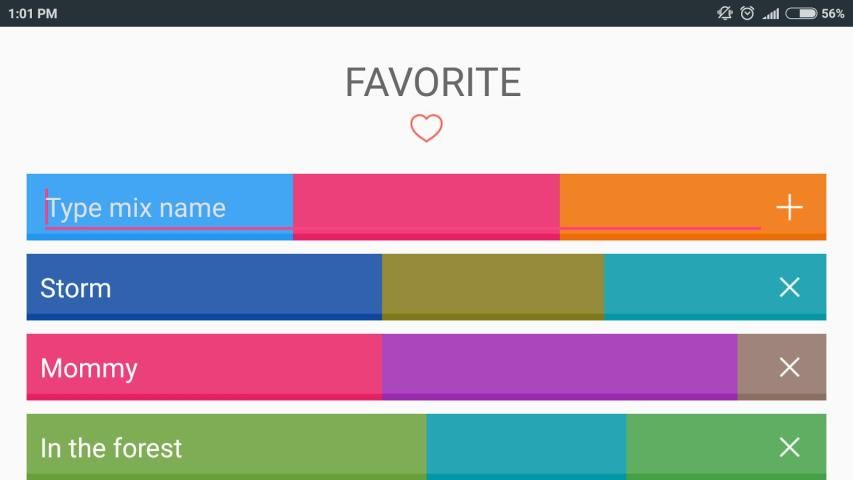This screenshot has width=853, height=480.
Task: Click the purple segment of Mommy mix
Action: click(x=559, y=367)
